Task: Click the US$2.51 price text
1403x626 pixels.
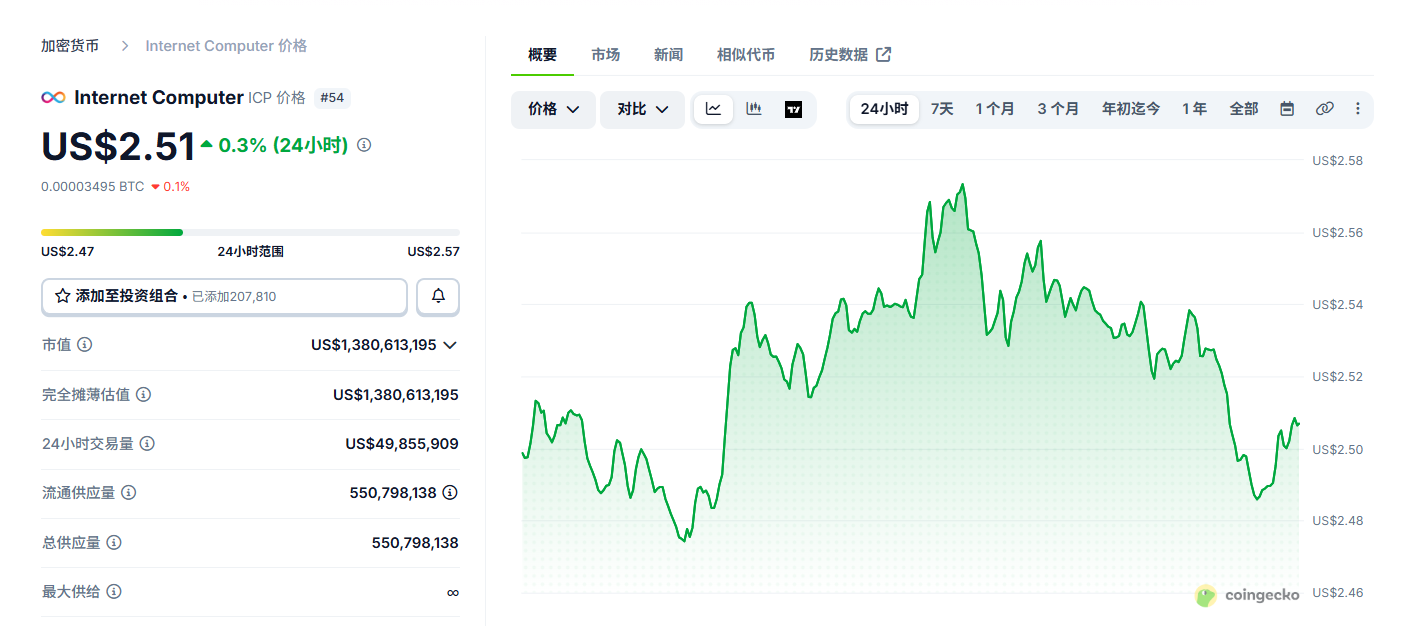Action: (118, 146)
